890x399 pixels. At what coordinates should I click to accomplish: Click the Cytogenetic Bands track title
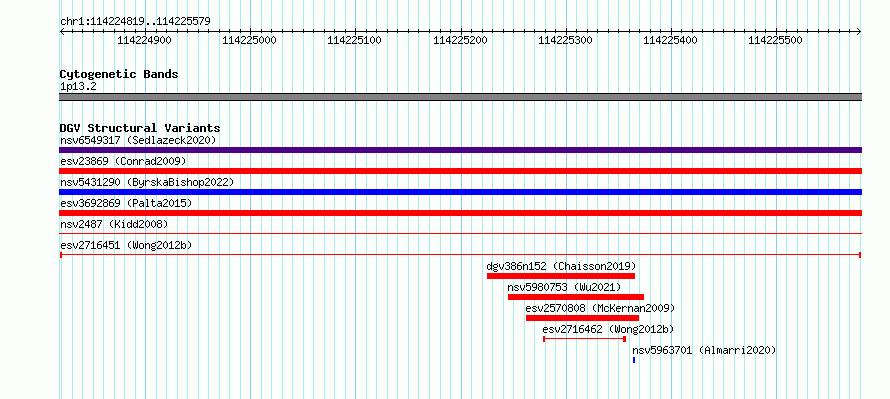(x=119, y=74)
